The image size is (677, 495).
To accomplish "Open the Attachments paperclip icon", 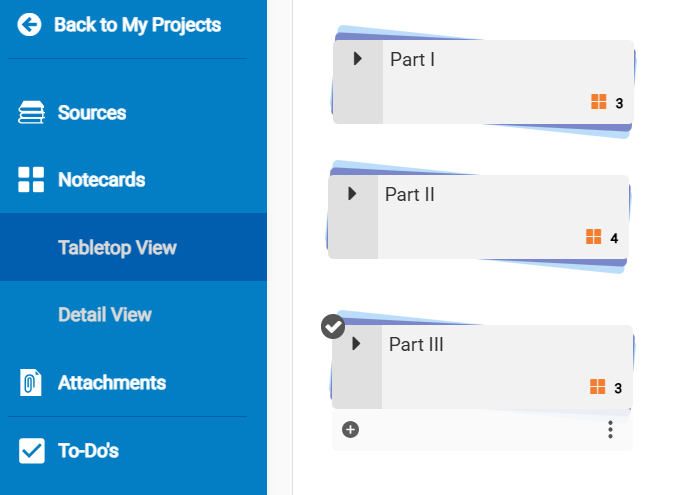I will pos(31,382).
